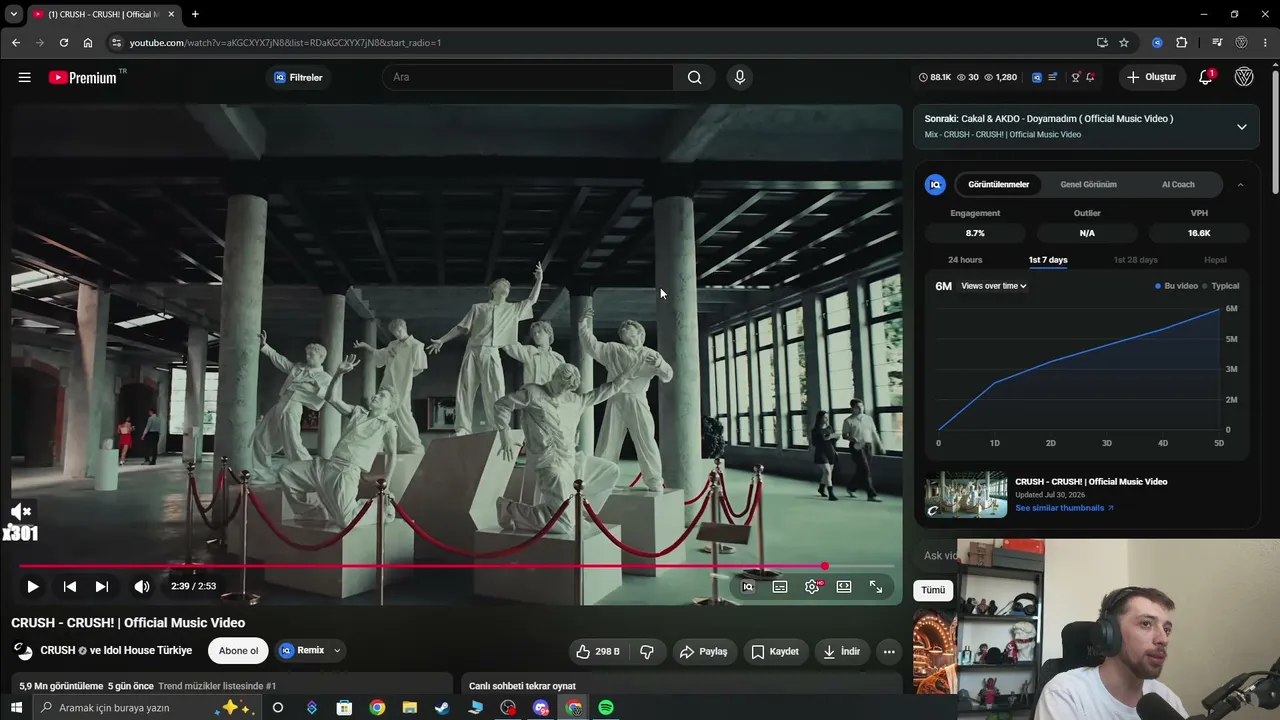Toggle subtitles on the video

pos(780,587)
